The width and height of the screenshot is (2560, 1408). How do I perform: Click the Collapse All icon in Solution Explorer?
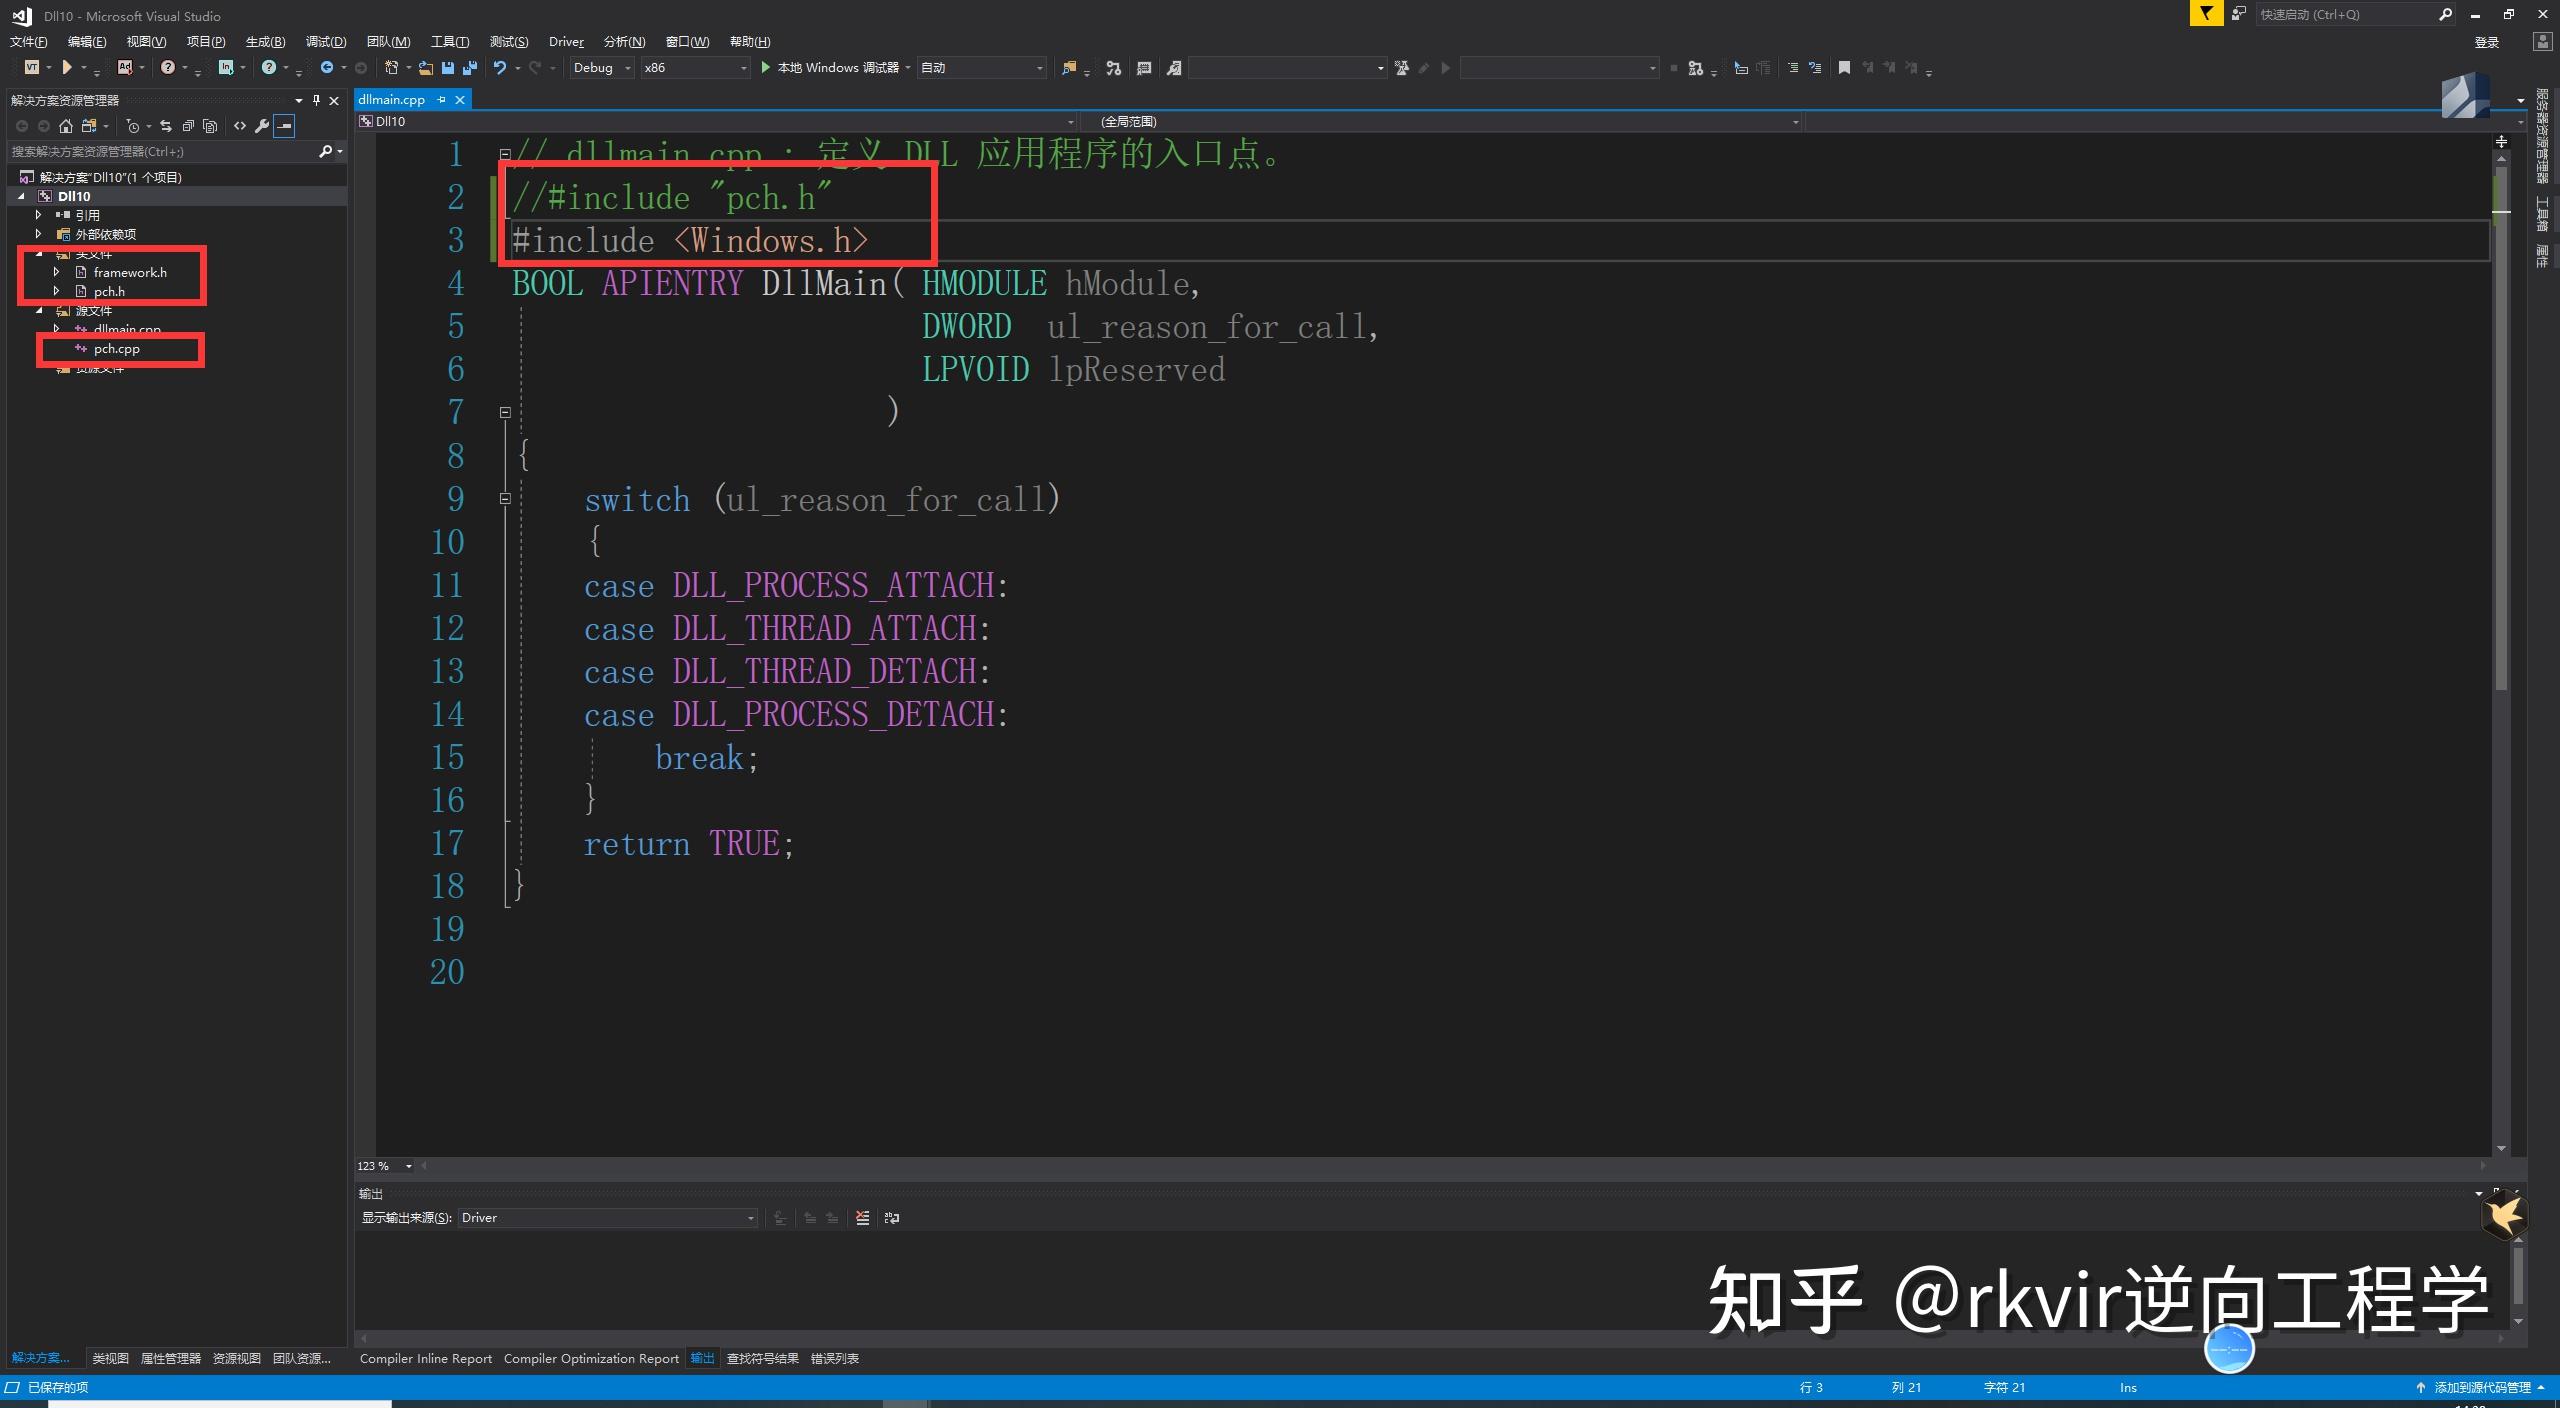click(188, 126)
